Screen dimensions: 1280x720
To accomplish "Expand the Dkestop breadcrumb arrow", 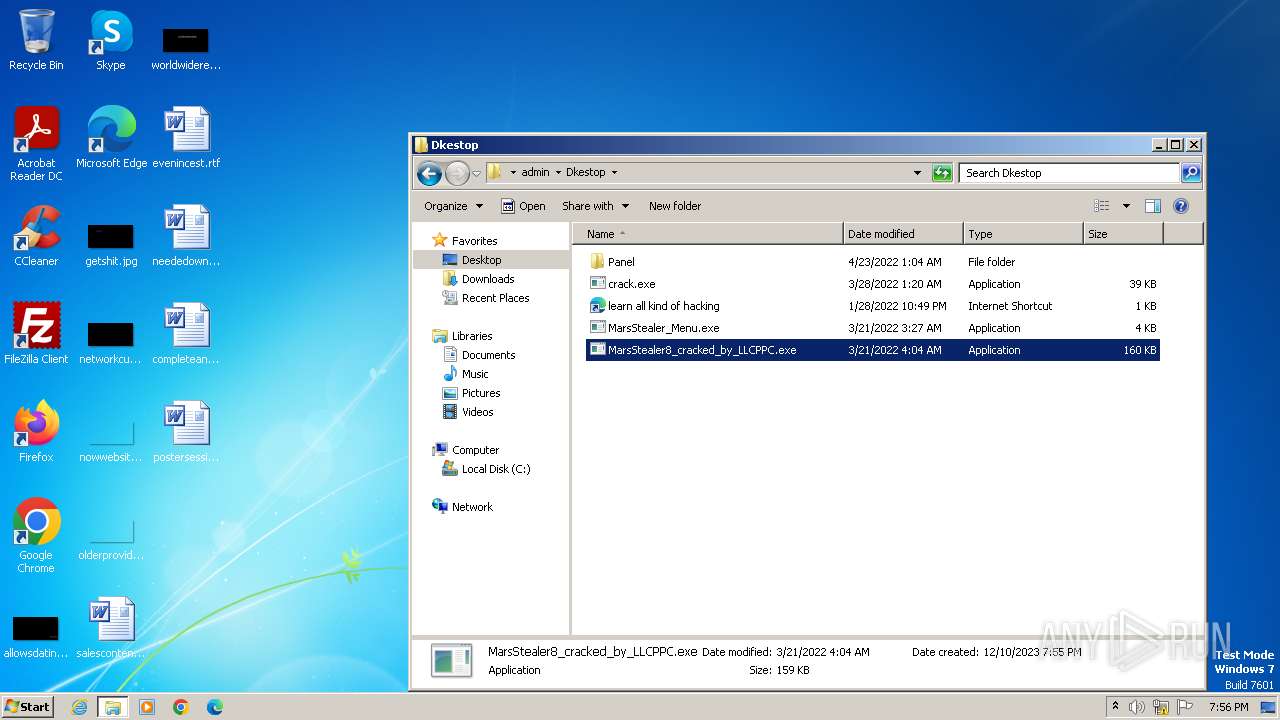I will pos(614,173).
